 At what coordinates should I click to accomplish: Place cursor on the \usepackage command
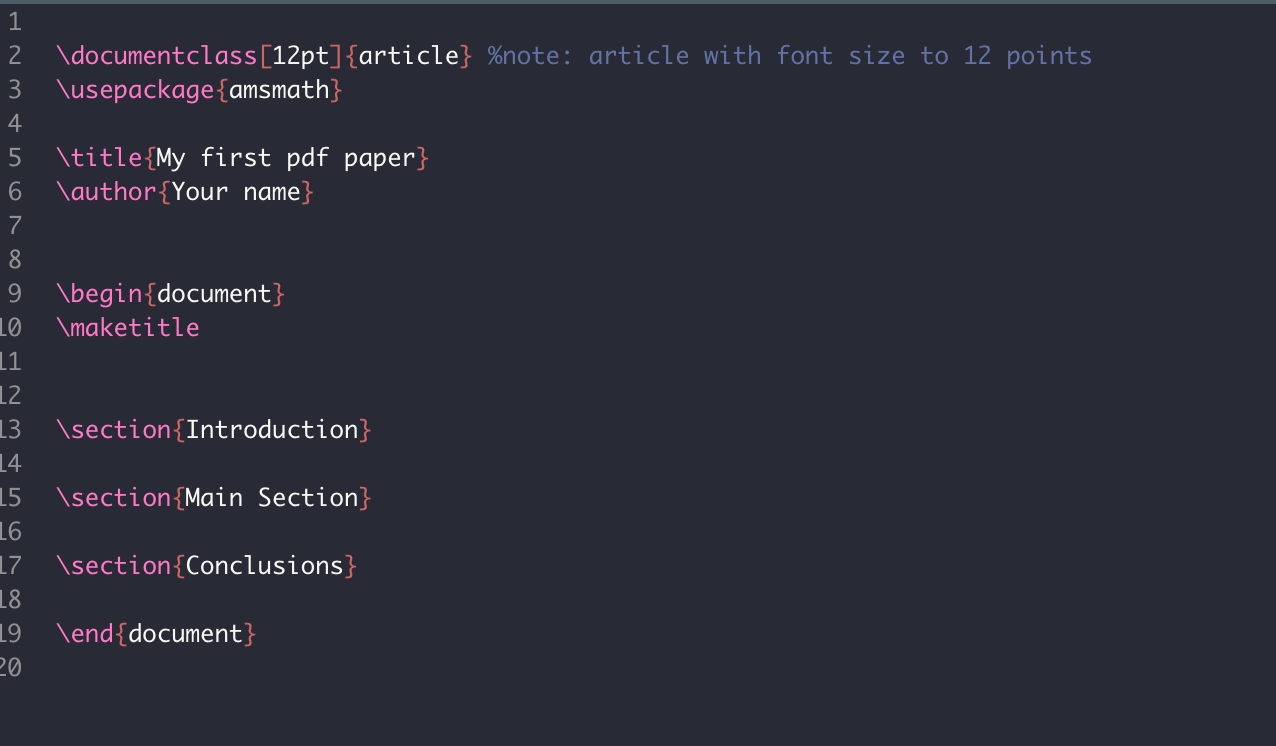[135, 90]
